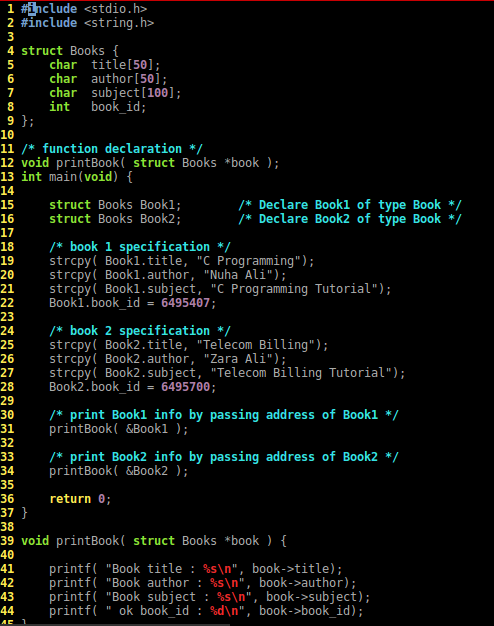Click the "function declaration" comment
The height and width of the screenshot is (626, 494).
click(x=112, y=149)
